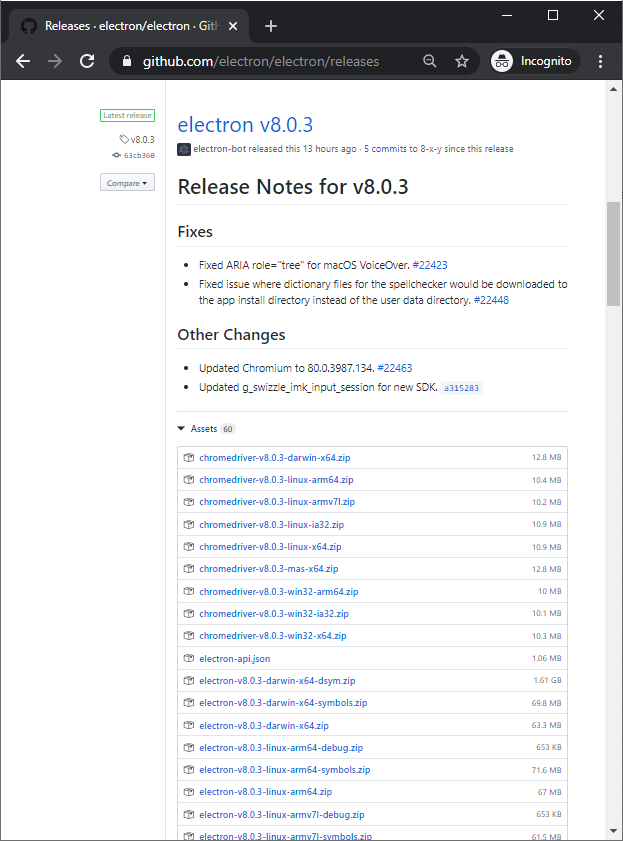Download electron-v8.0.3-darwin-x64.zip

(x=264, y=726)
